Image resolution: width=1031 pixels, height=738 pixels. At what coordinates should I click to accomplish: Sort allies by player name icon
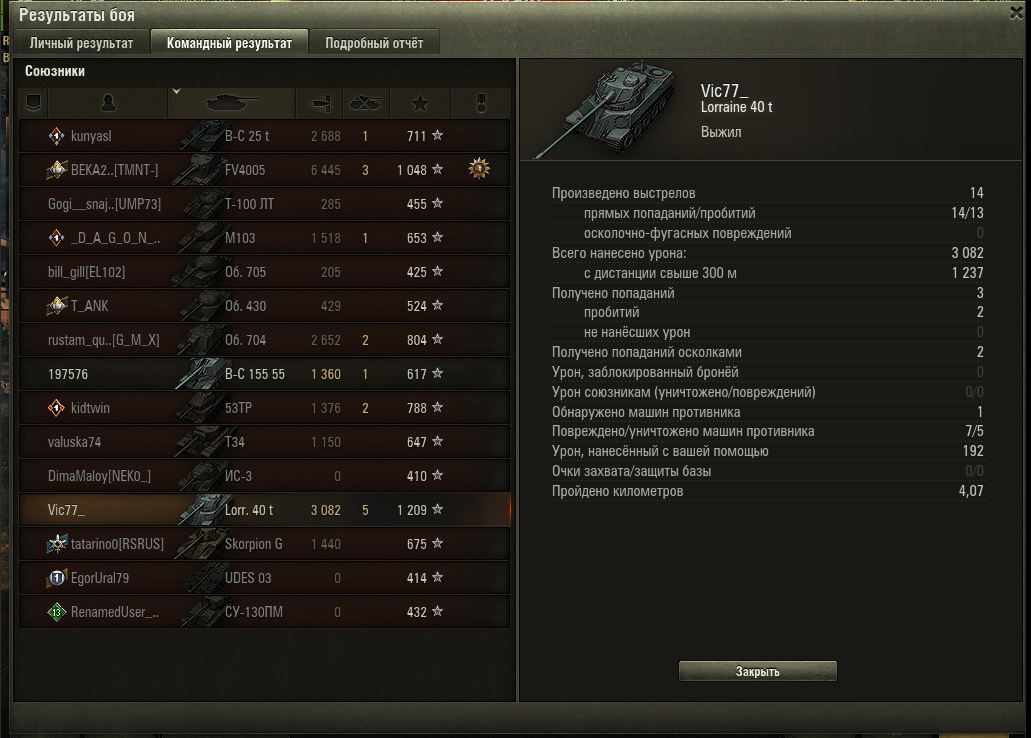pos(108,103)
